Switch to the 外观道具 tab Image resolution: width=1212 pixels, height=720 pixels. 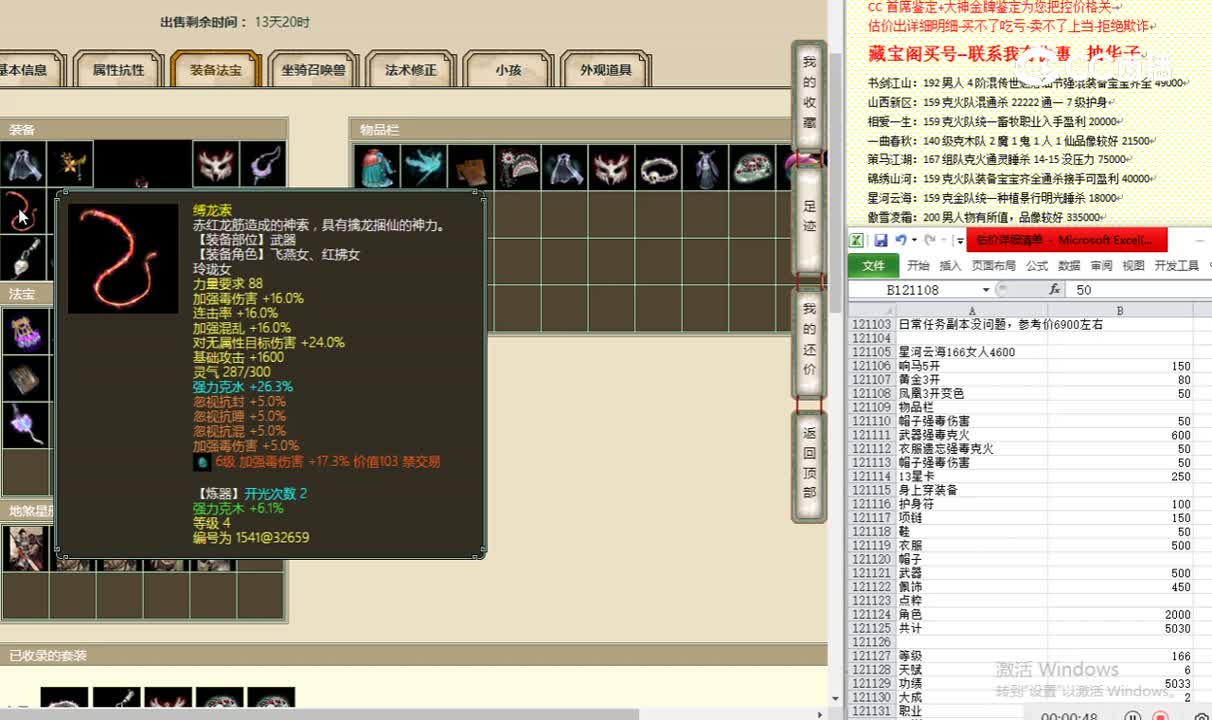605,70
